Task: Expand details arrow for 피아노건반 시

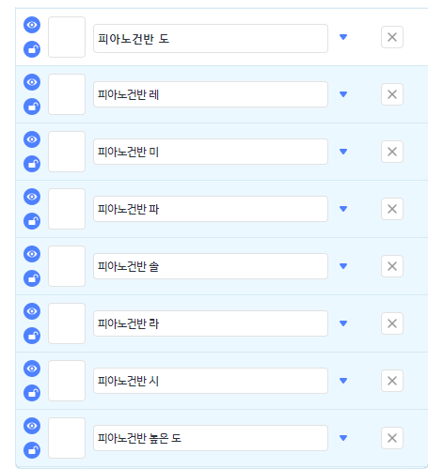Action: tap(343, 381)
